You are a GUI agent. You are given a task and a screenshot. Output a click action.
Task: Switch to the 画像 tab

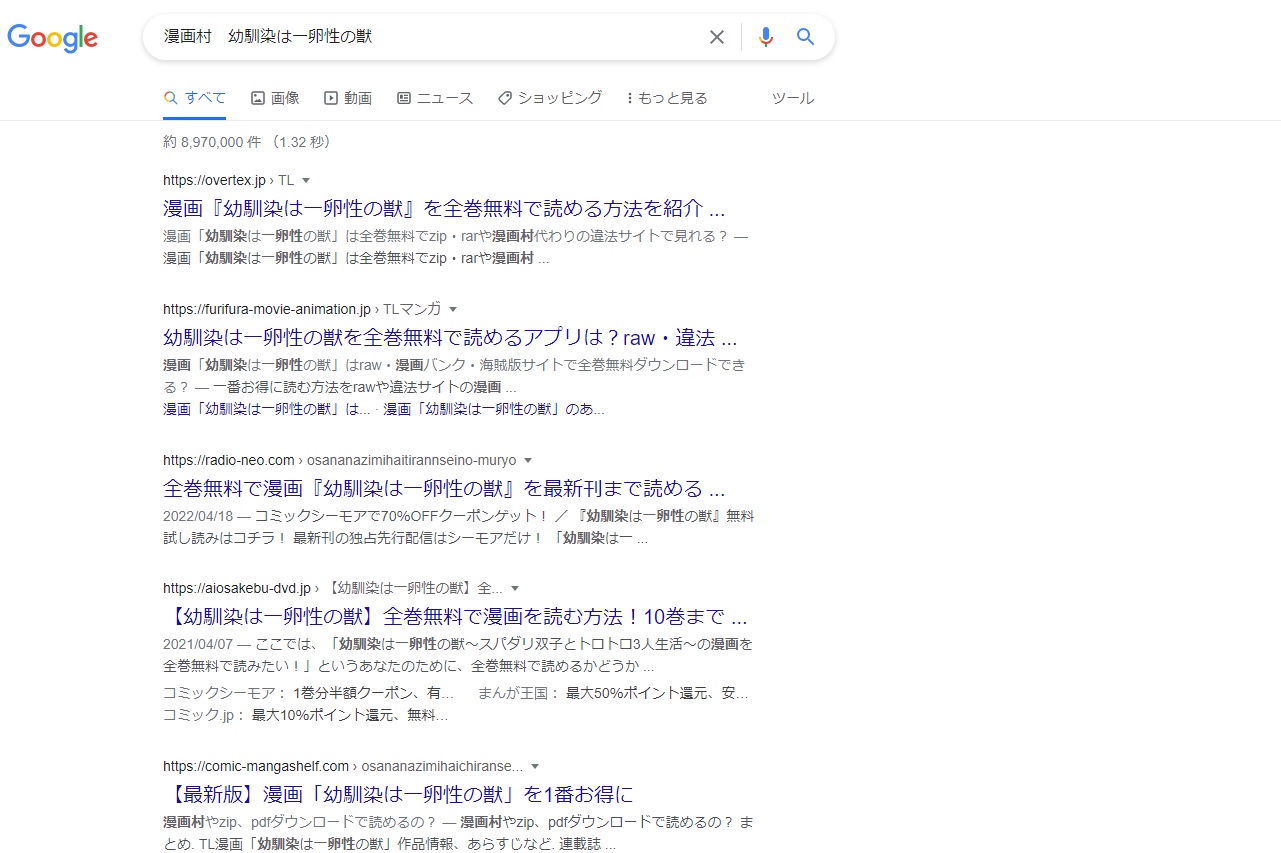(x=275, y=98)
